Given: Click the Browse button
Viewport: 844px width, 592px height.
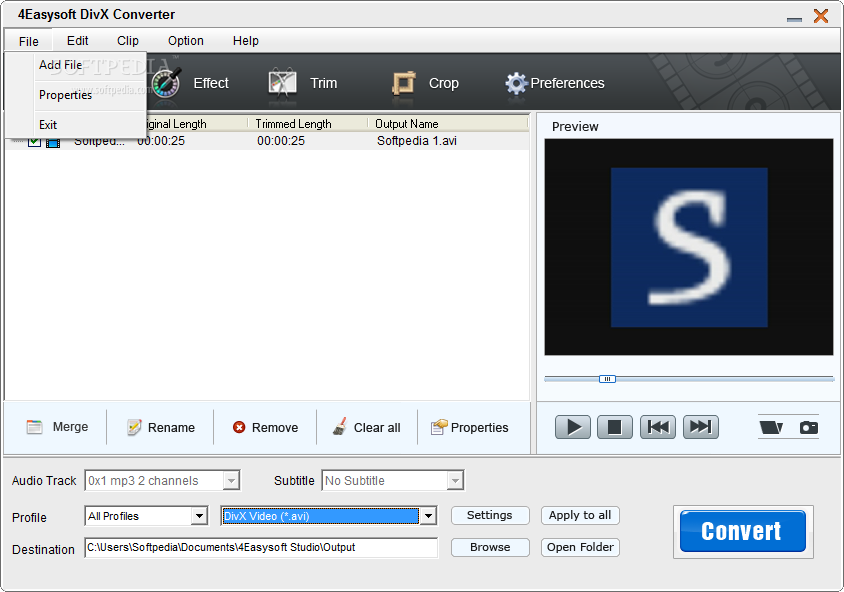Looking at the screenshot, I should [490, 547].
